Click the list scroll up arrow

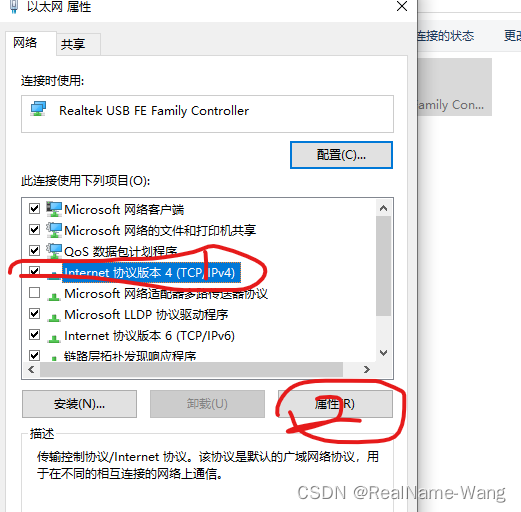point(383,208)
